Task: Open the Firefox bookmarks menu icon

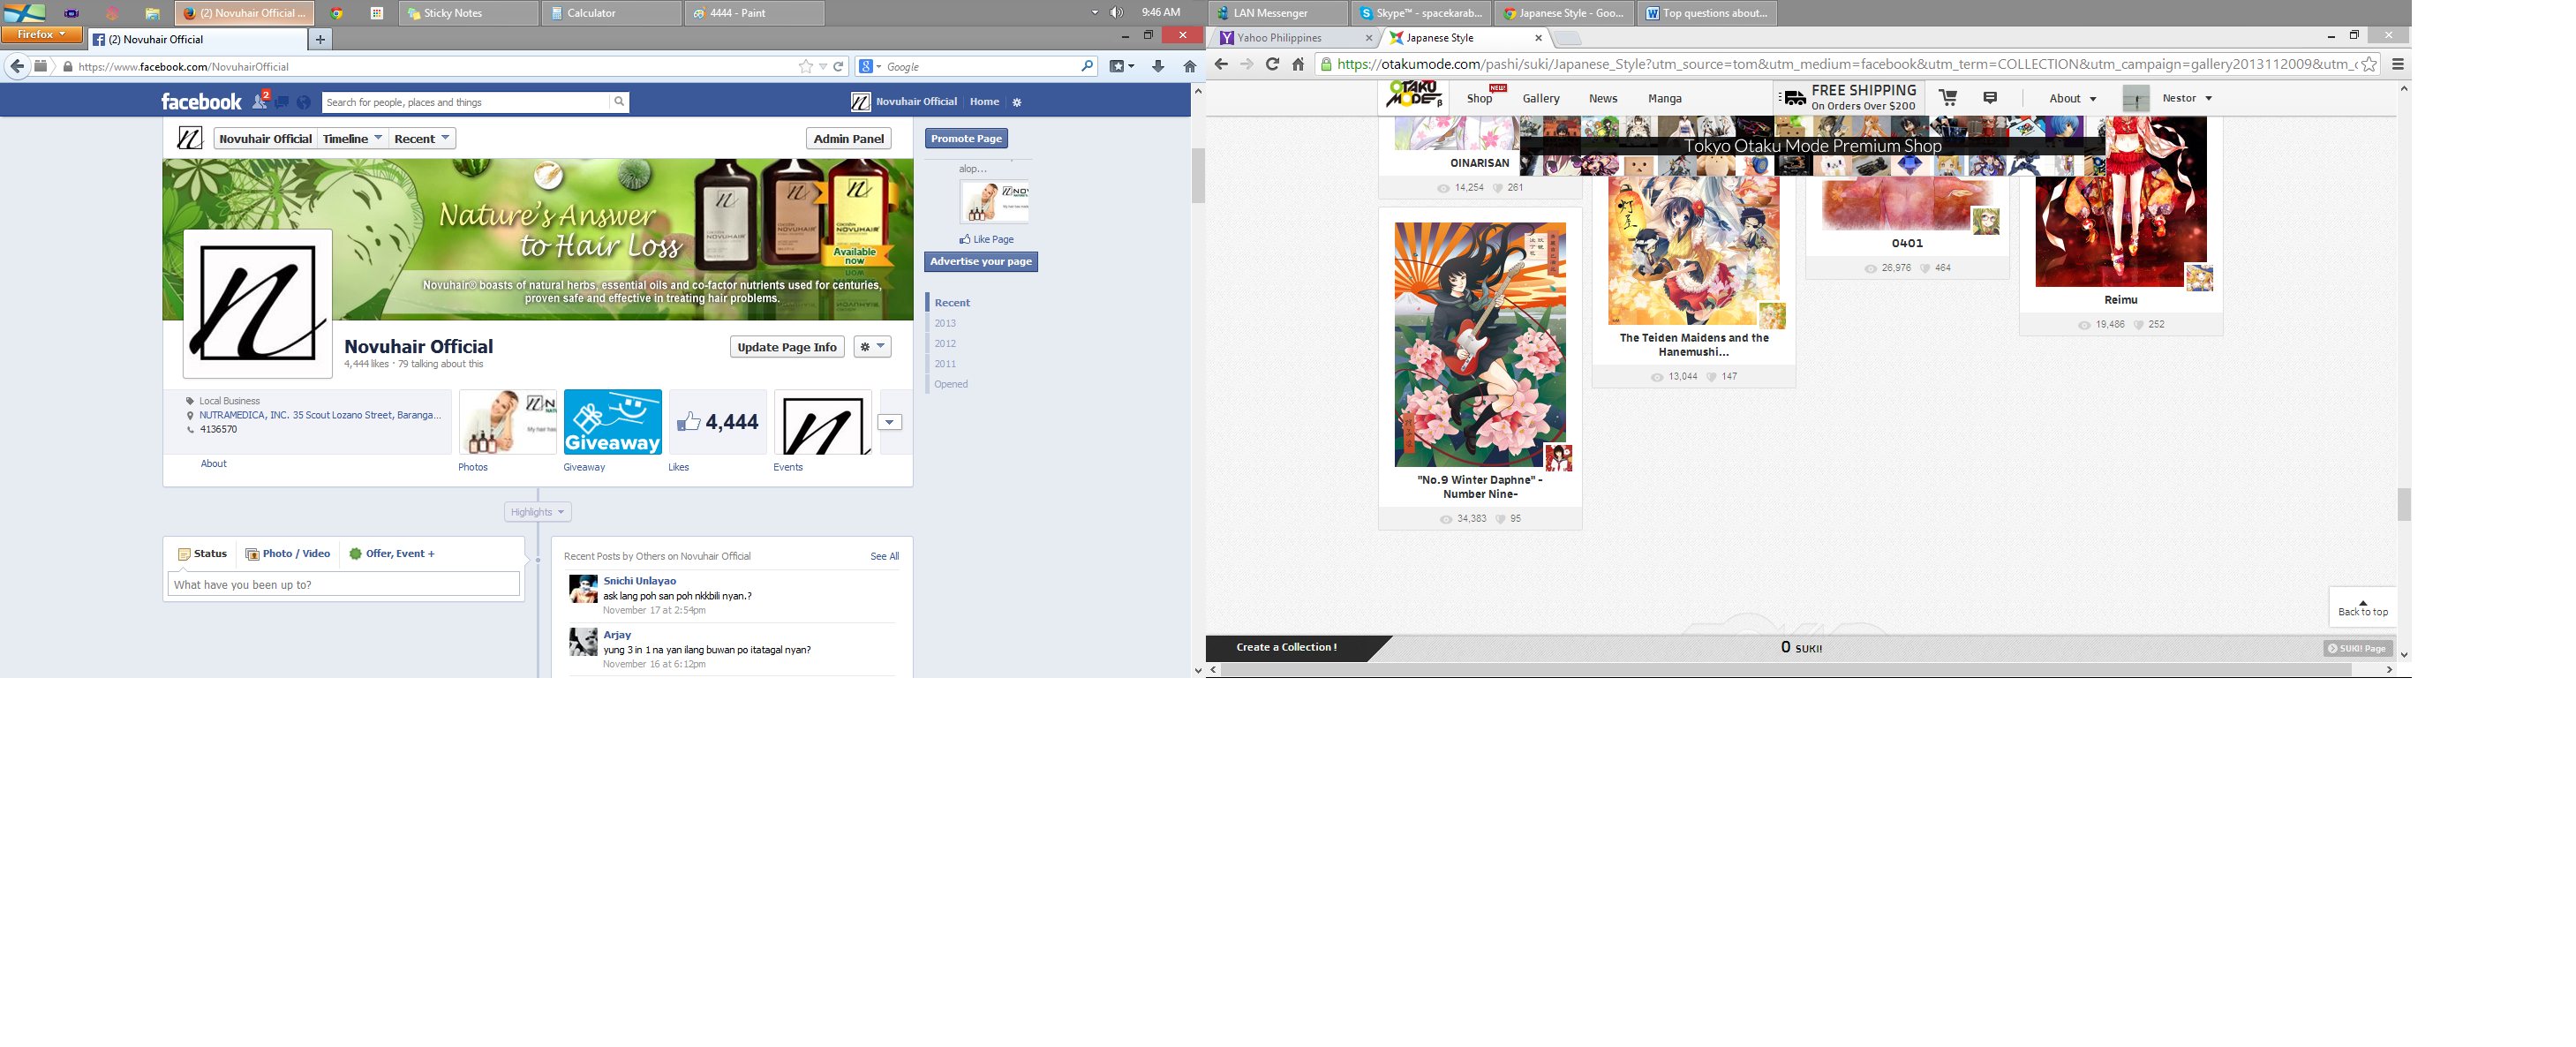Action: 1121,66
